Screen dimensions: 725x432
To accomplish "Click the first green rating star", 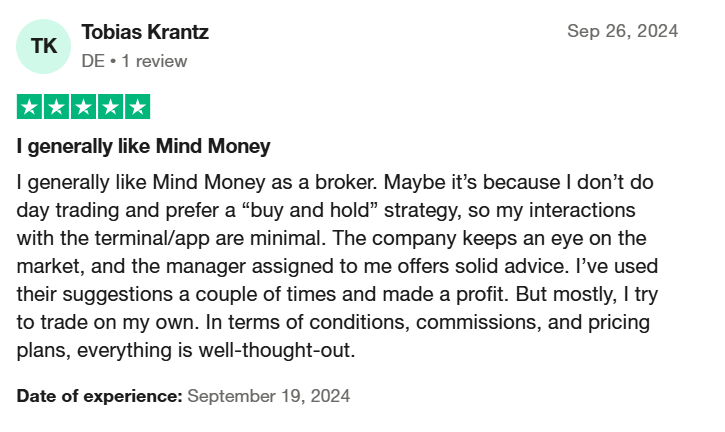I will coord(30,106).
